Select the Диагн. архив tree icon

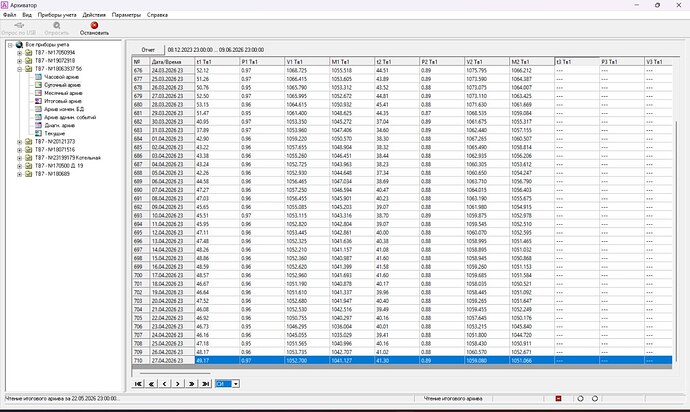[x=38, y=125]
